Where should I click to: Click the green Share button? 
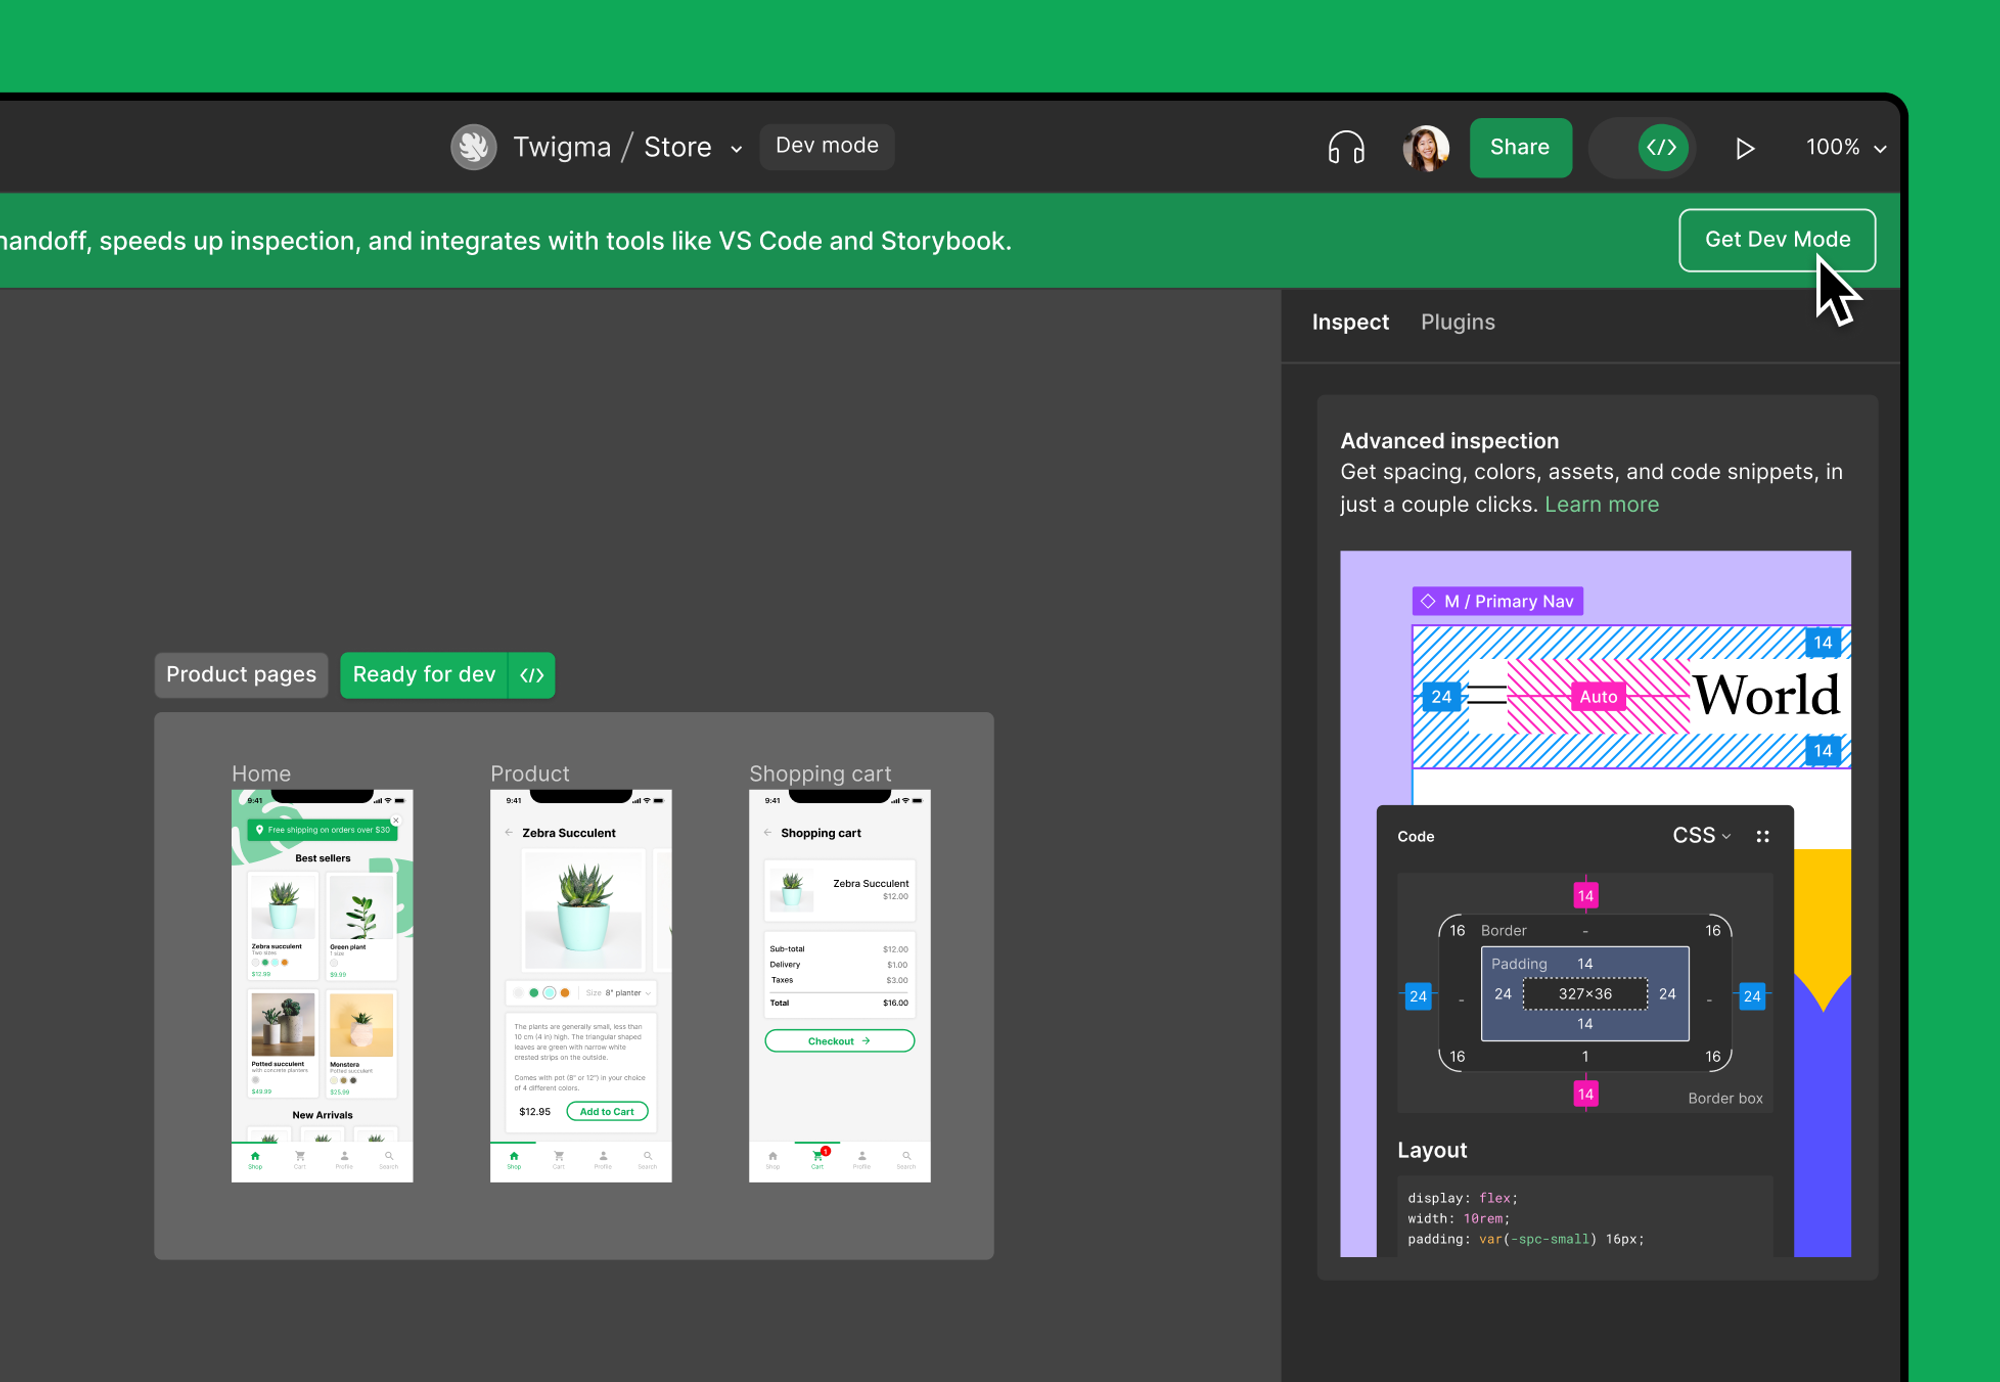(1519, 148)
